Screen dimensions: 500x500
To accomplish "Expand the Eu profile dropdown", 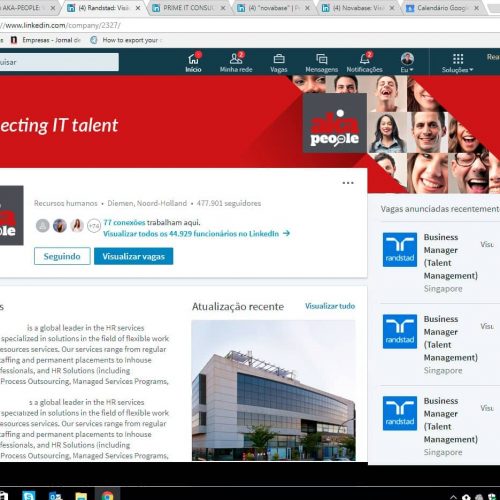I will (407, 62).
